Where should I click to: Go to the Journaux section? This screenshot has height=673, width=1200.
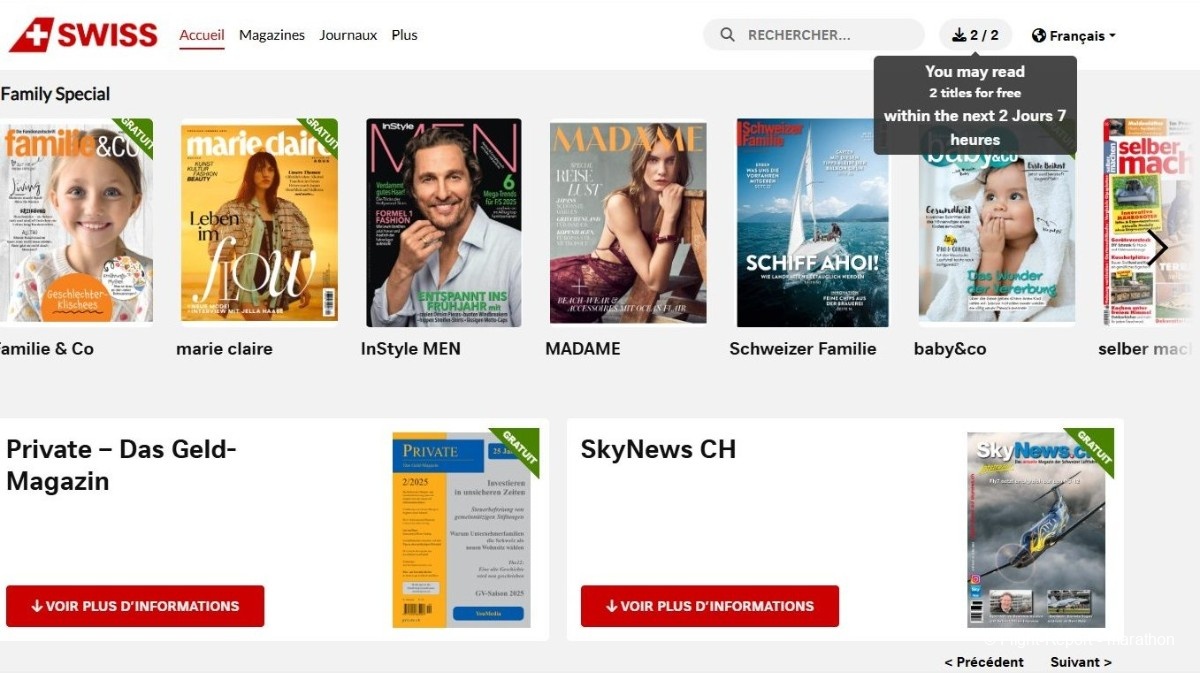tap(348, 35)
